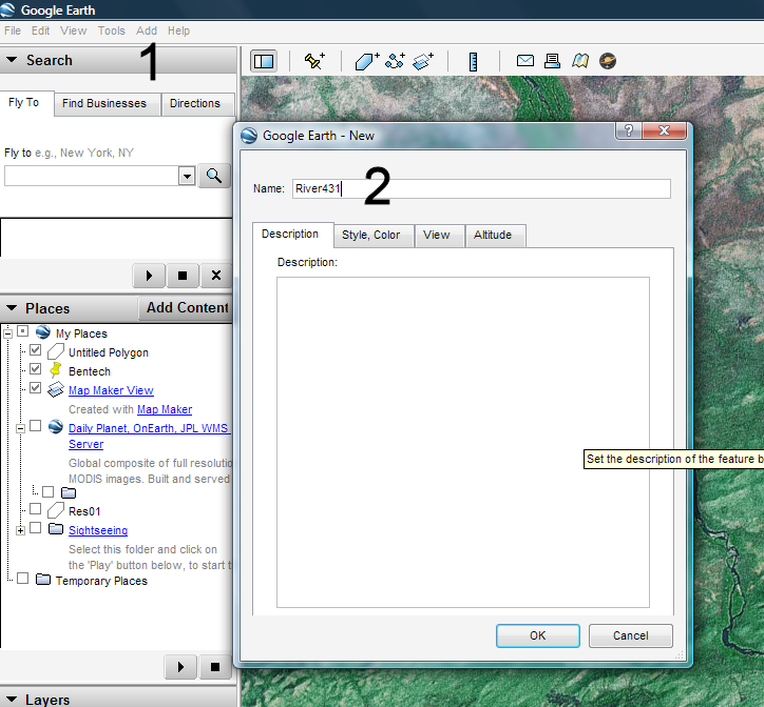Check the Sightseeing checkbox
The image size is (764, 707).
point(35,528)
